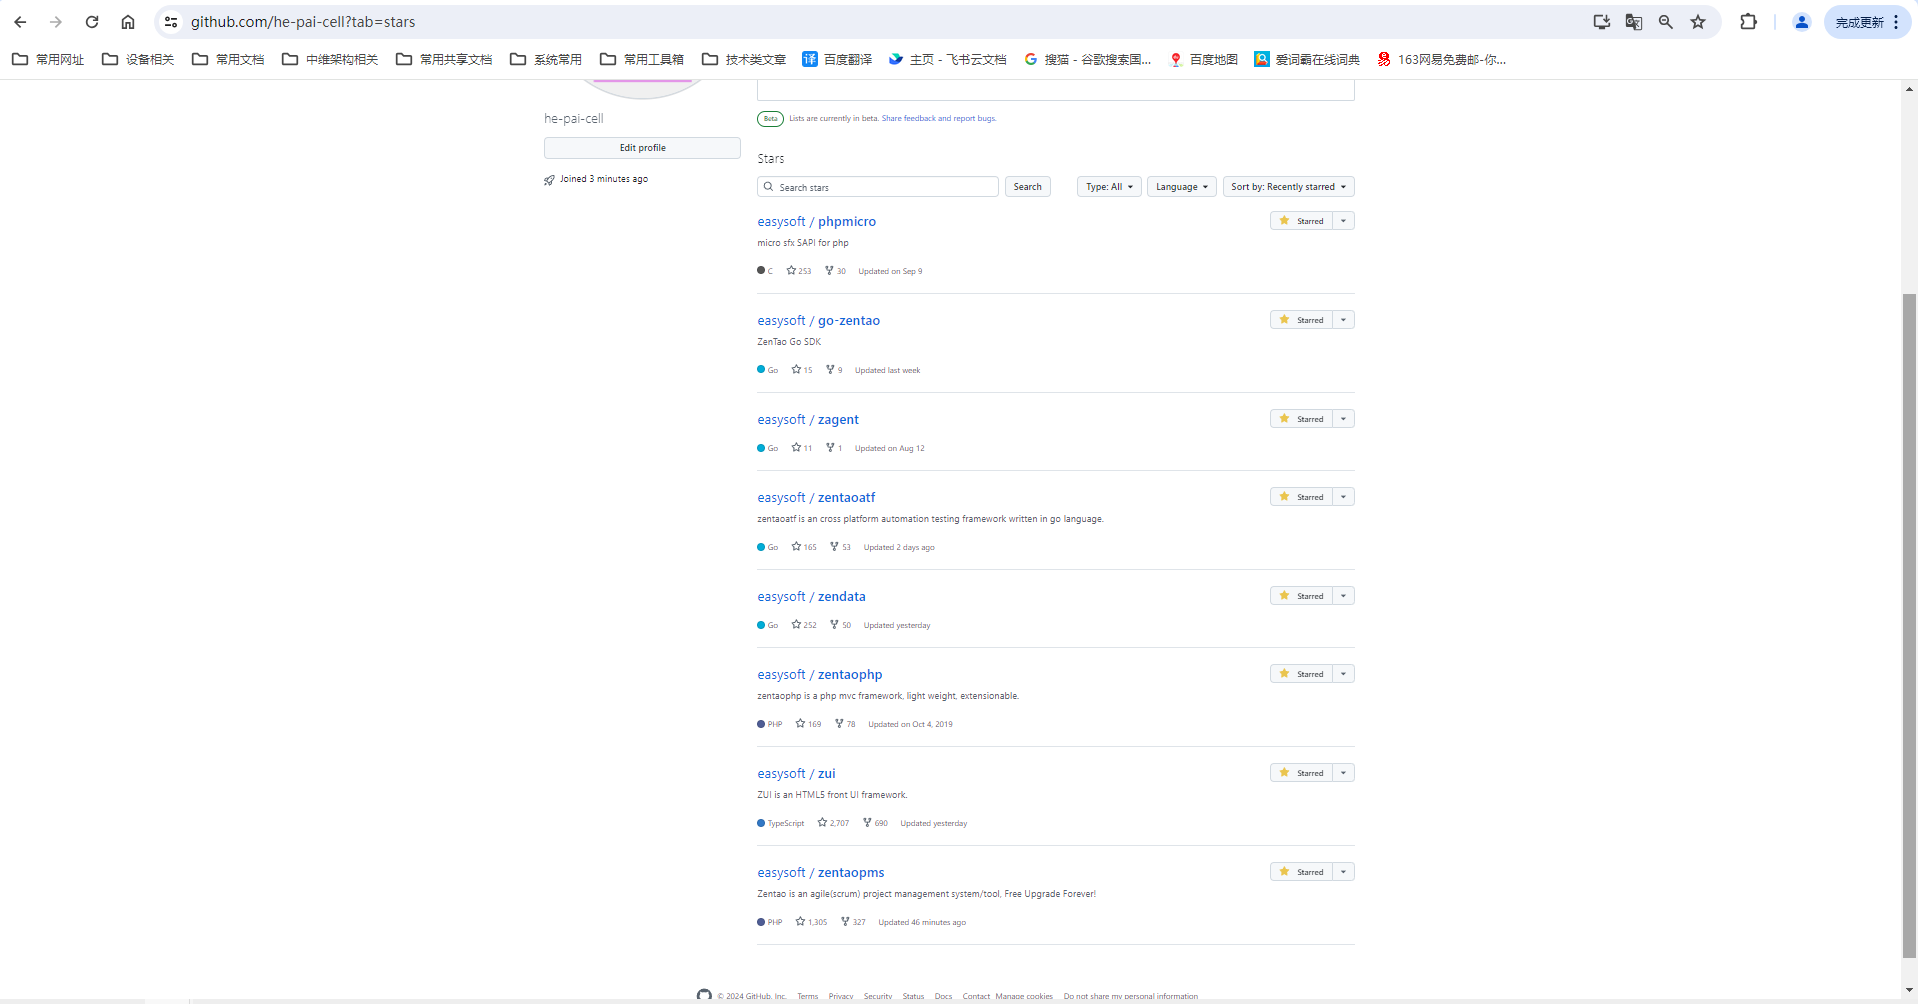Unstar the easysoft/zentaoatf repository
Screen dimensions: 1918x1004
point(1301,497)
